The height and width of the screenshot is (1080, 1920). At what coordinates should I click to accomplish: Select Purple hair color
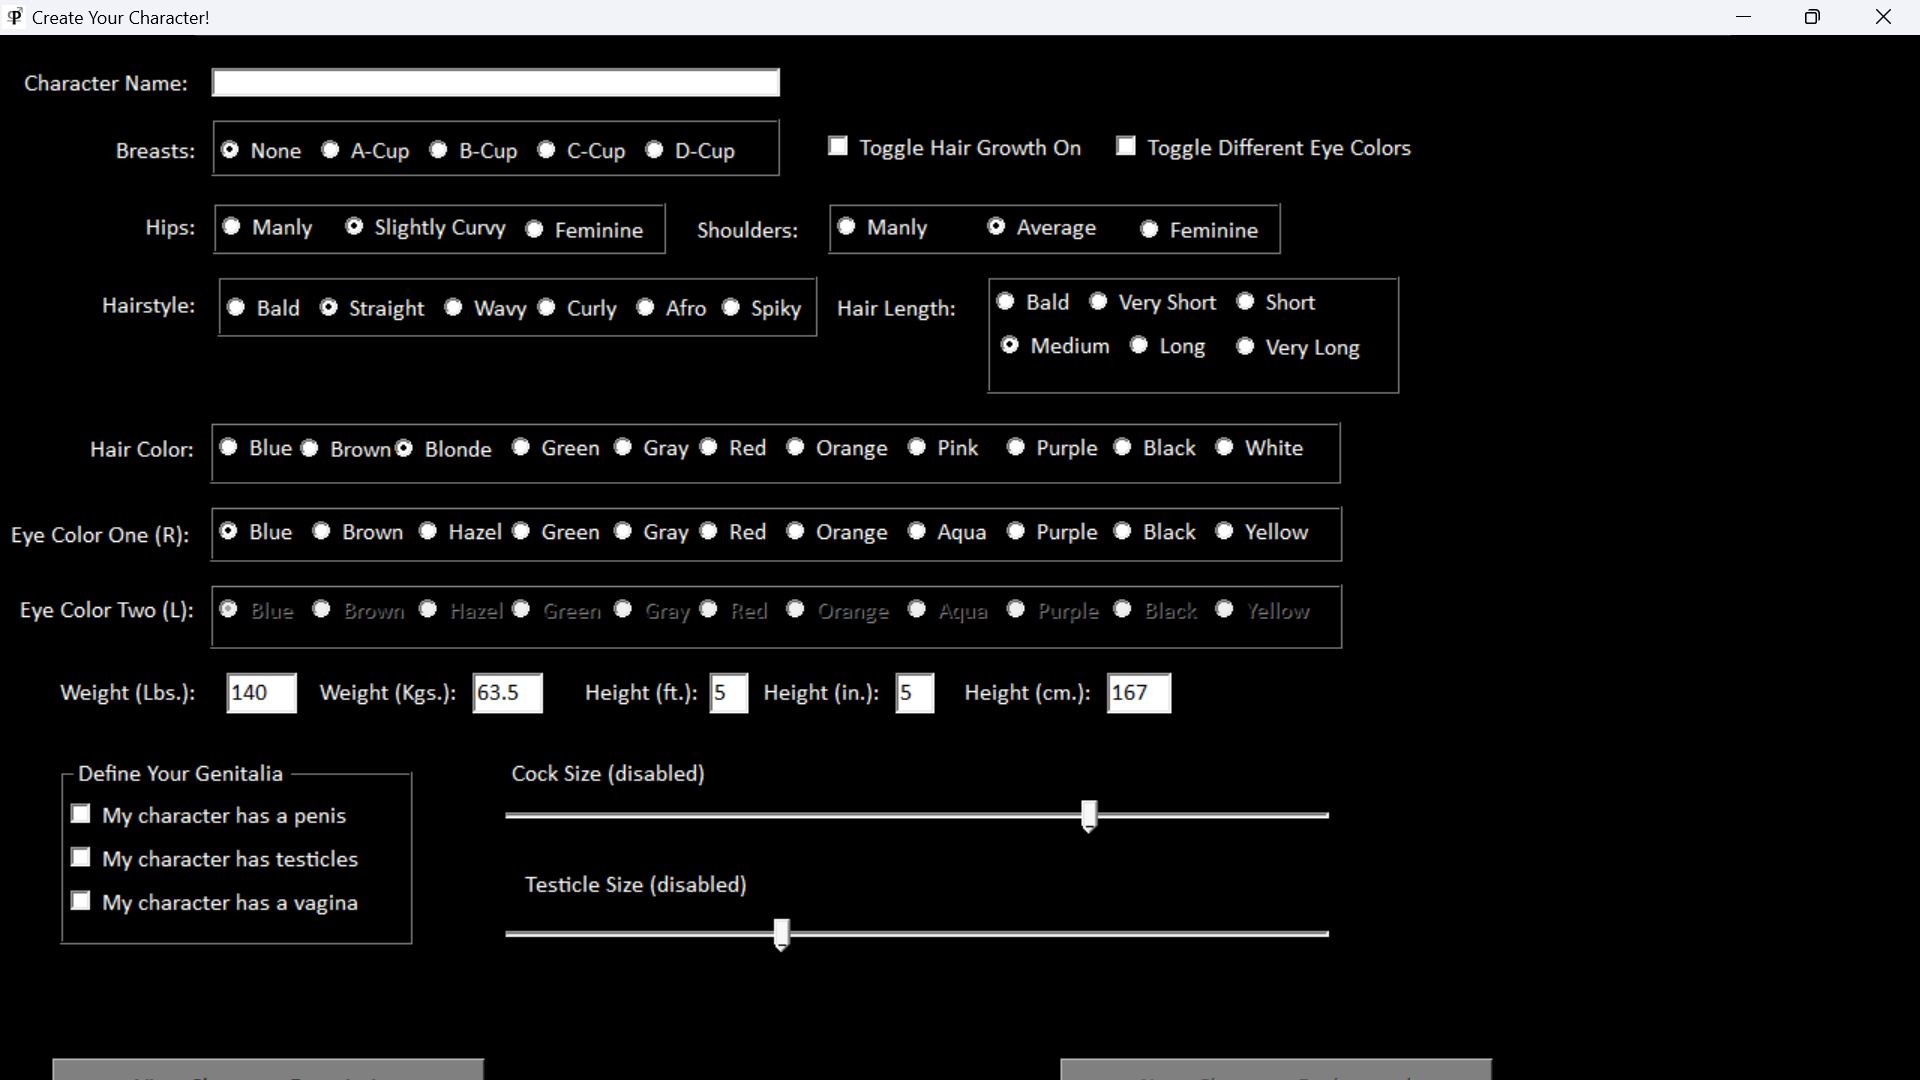pos(1016,448)
